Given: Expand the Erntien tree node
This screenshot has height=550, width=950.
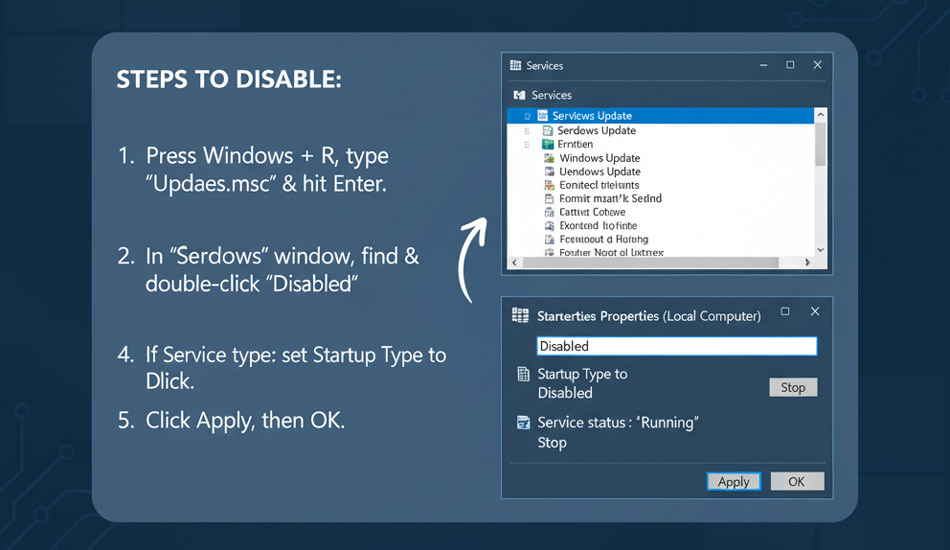Looking at the screenshot, I should pyautogui.click(x=527, y=145).
